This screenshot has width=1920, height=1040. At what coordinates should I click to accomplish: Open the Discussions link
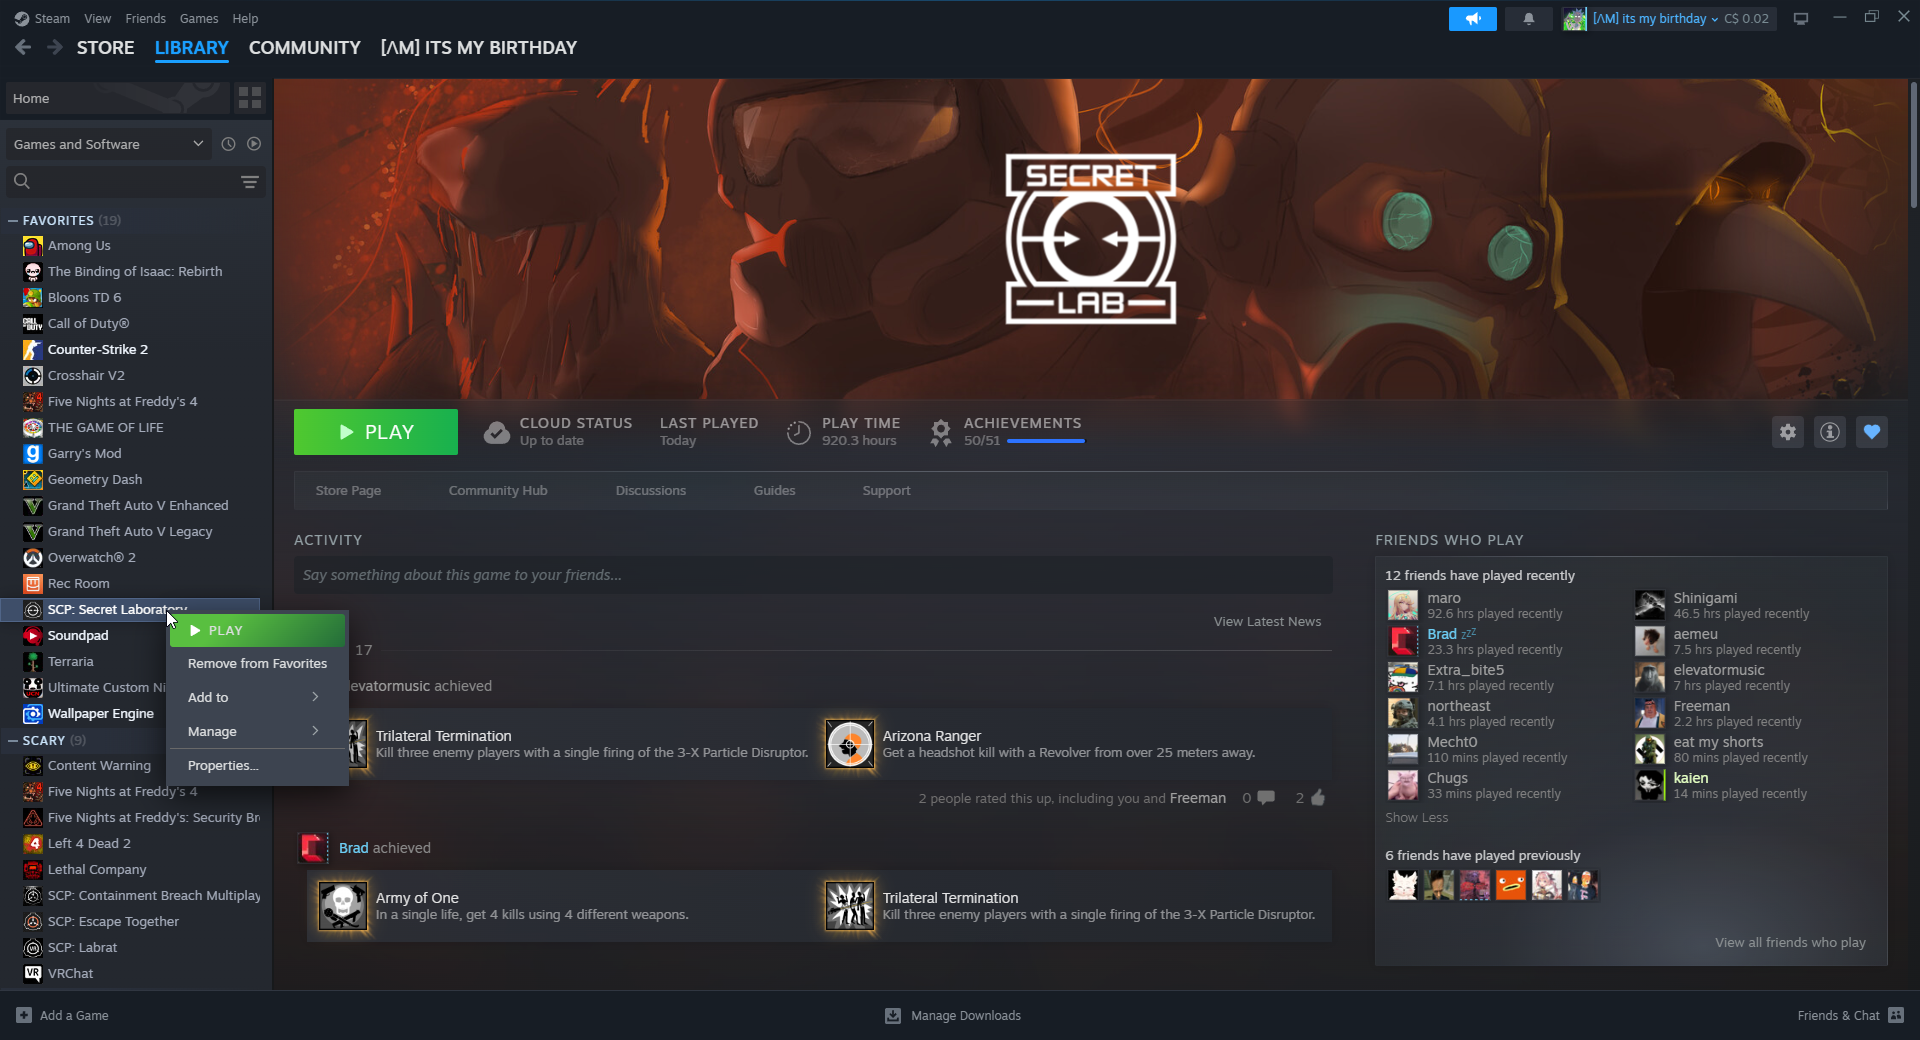coord(651,491)
